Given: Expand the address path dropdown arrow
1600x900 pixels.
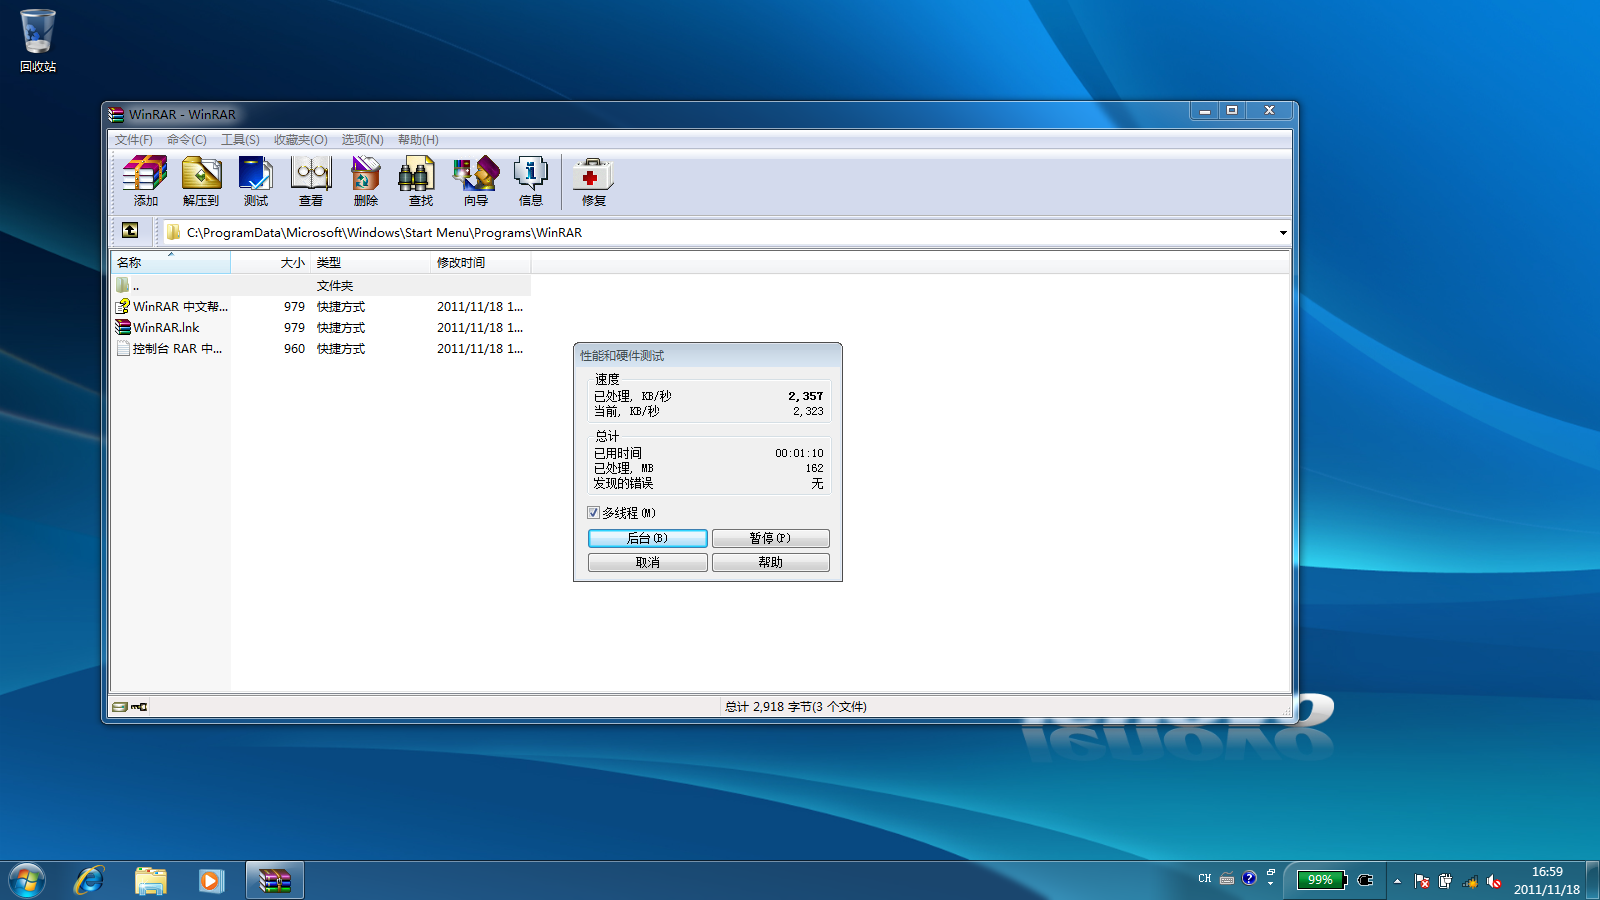Looking at the screenshot, I should click(x=1283, y=233).
